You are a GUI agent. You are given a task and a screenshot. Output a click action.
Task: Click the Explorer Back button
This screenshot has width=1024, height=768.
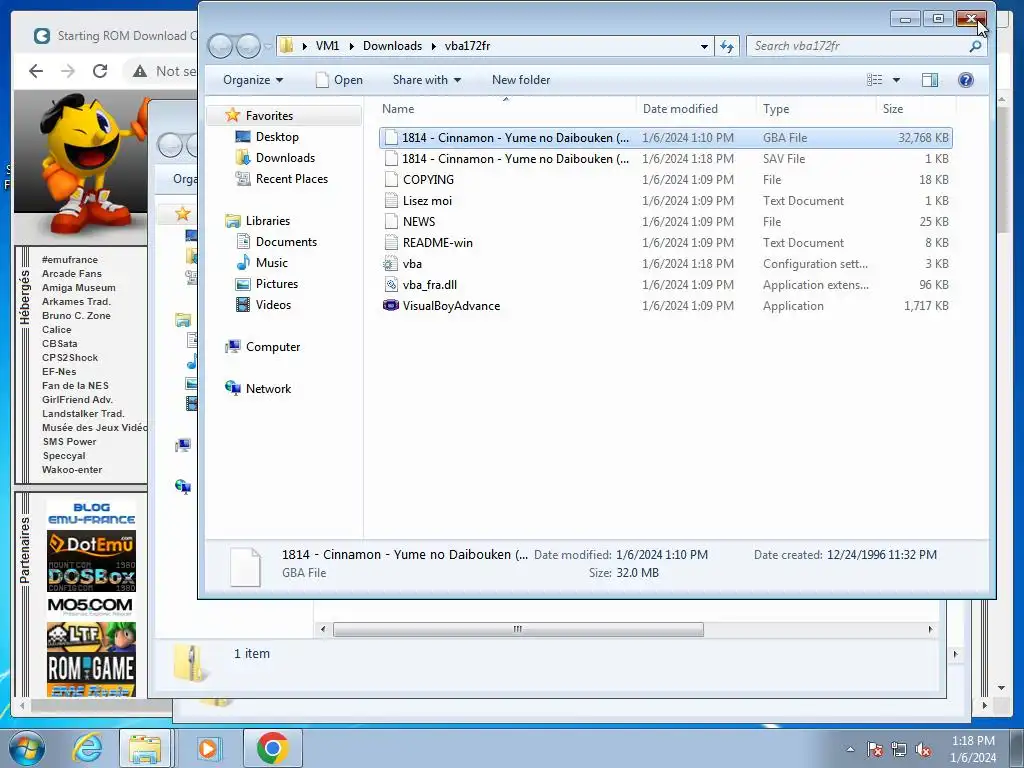221,46
